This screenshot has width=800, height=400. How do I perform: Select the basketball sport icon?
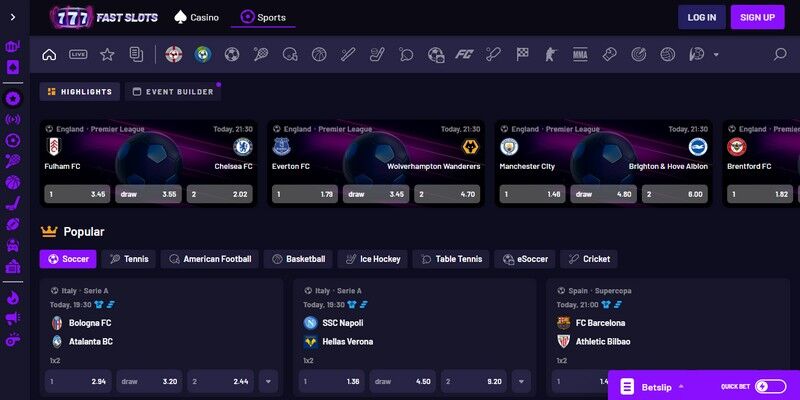coord(319,54)
